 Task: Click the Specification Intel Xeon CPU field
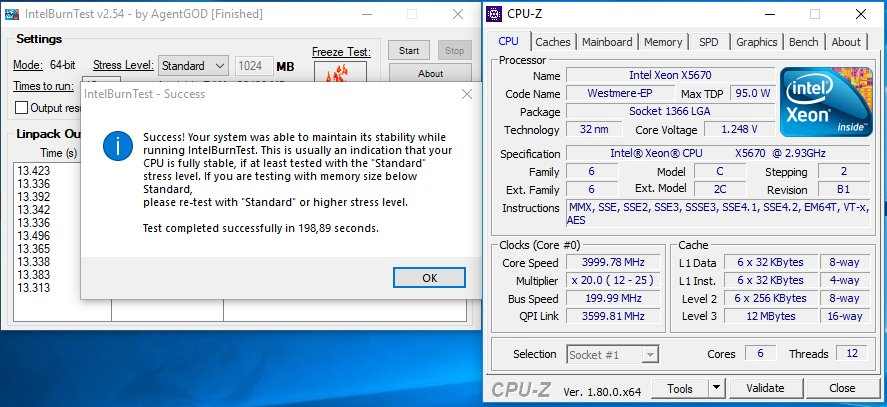tap(718, 153)
